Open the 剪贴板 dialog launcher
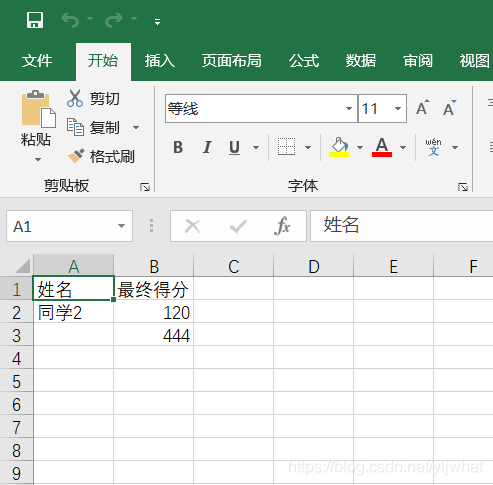This screenshot has width=493, height=485. click(145, 187)
